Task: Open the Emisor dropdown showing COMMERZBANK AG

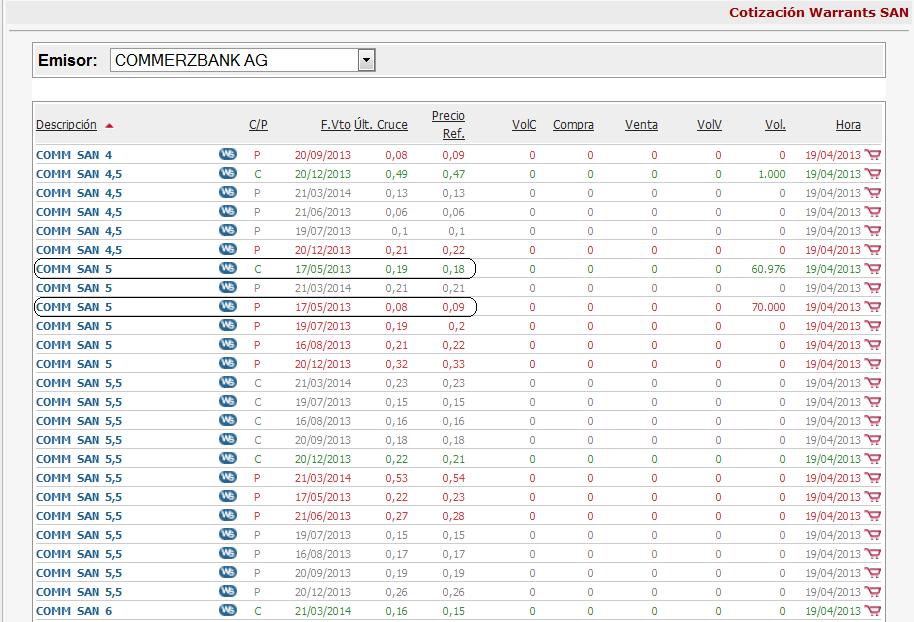Action: click(242, 60)
